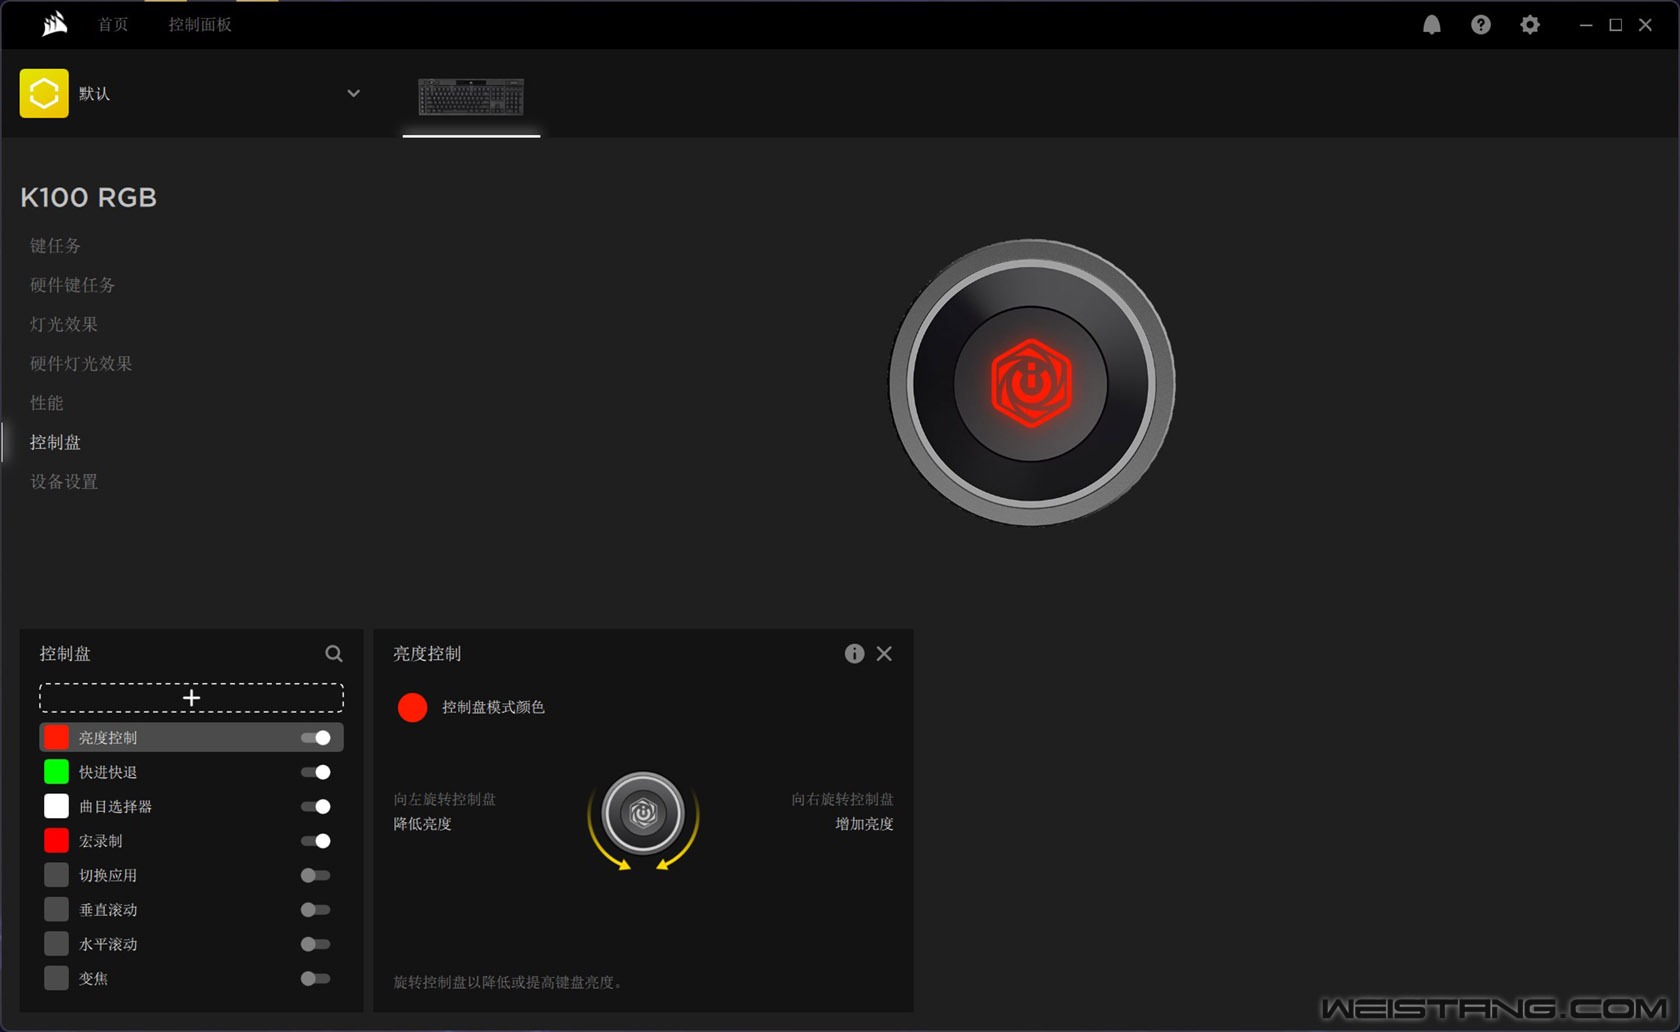Open the notifications bell
The width and height of the screenshot is (1680, 1032).
1432,25
